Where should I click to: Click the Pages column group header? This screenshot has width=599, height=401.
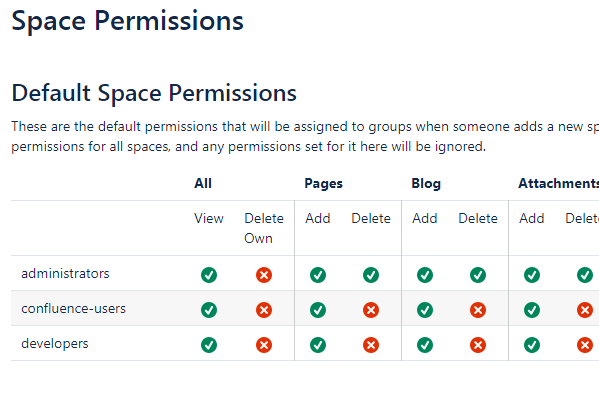[324, 184]
